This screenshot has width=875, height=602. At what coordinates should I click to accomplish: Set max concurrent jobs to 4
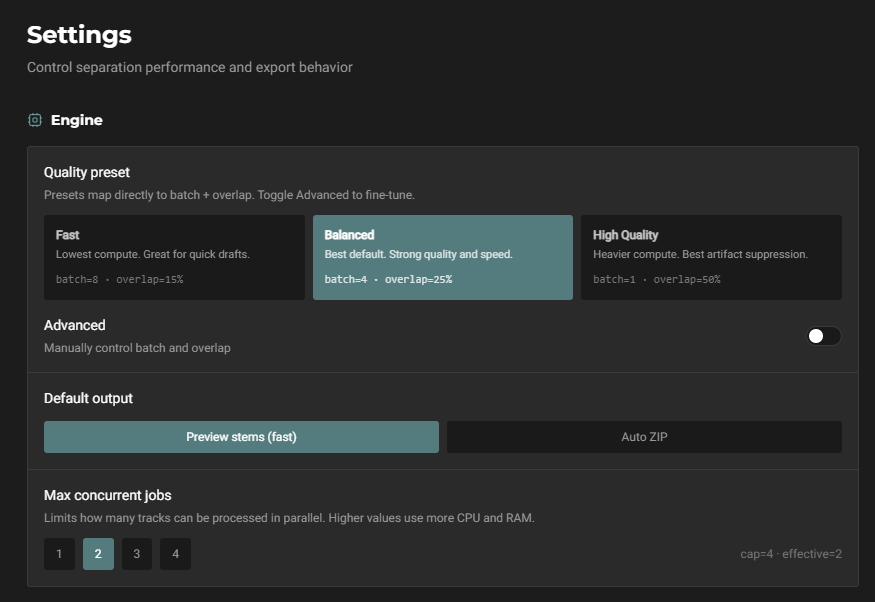point(175,554)
